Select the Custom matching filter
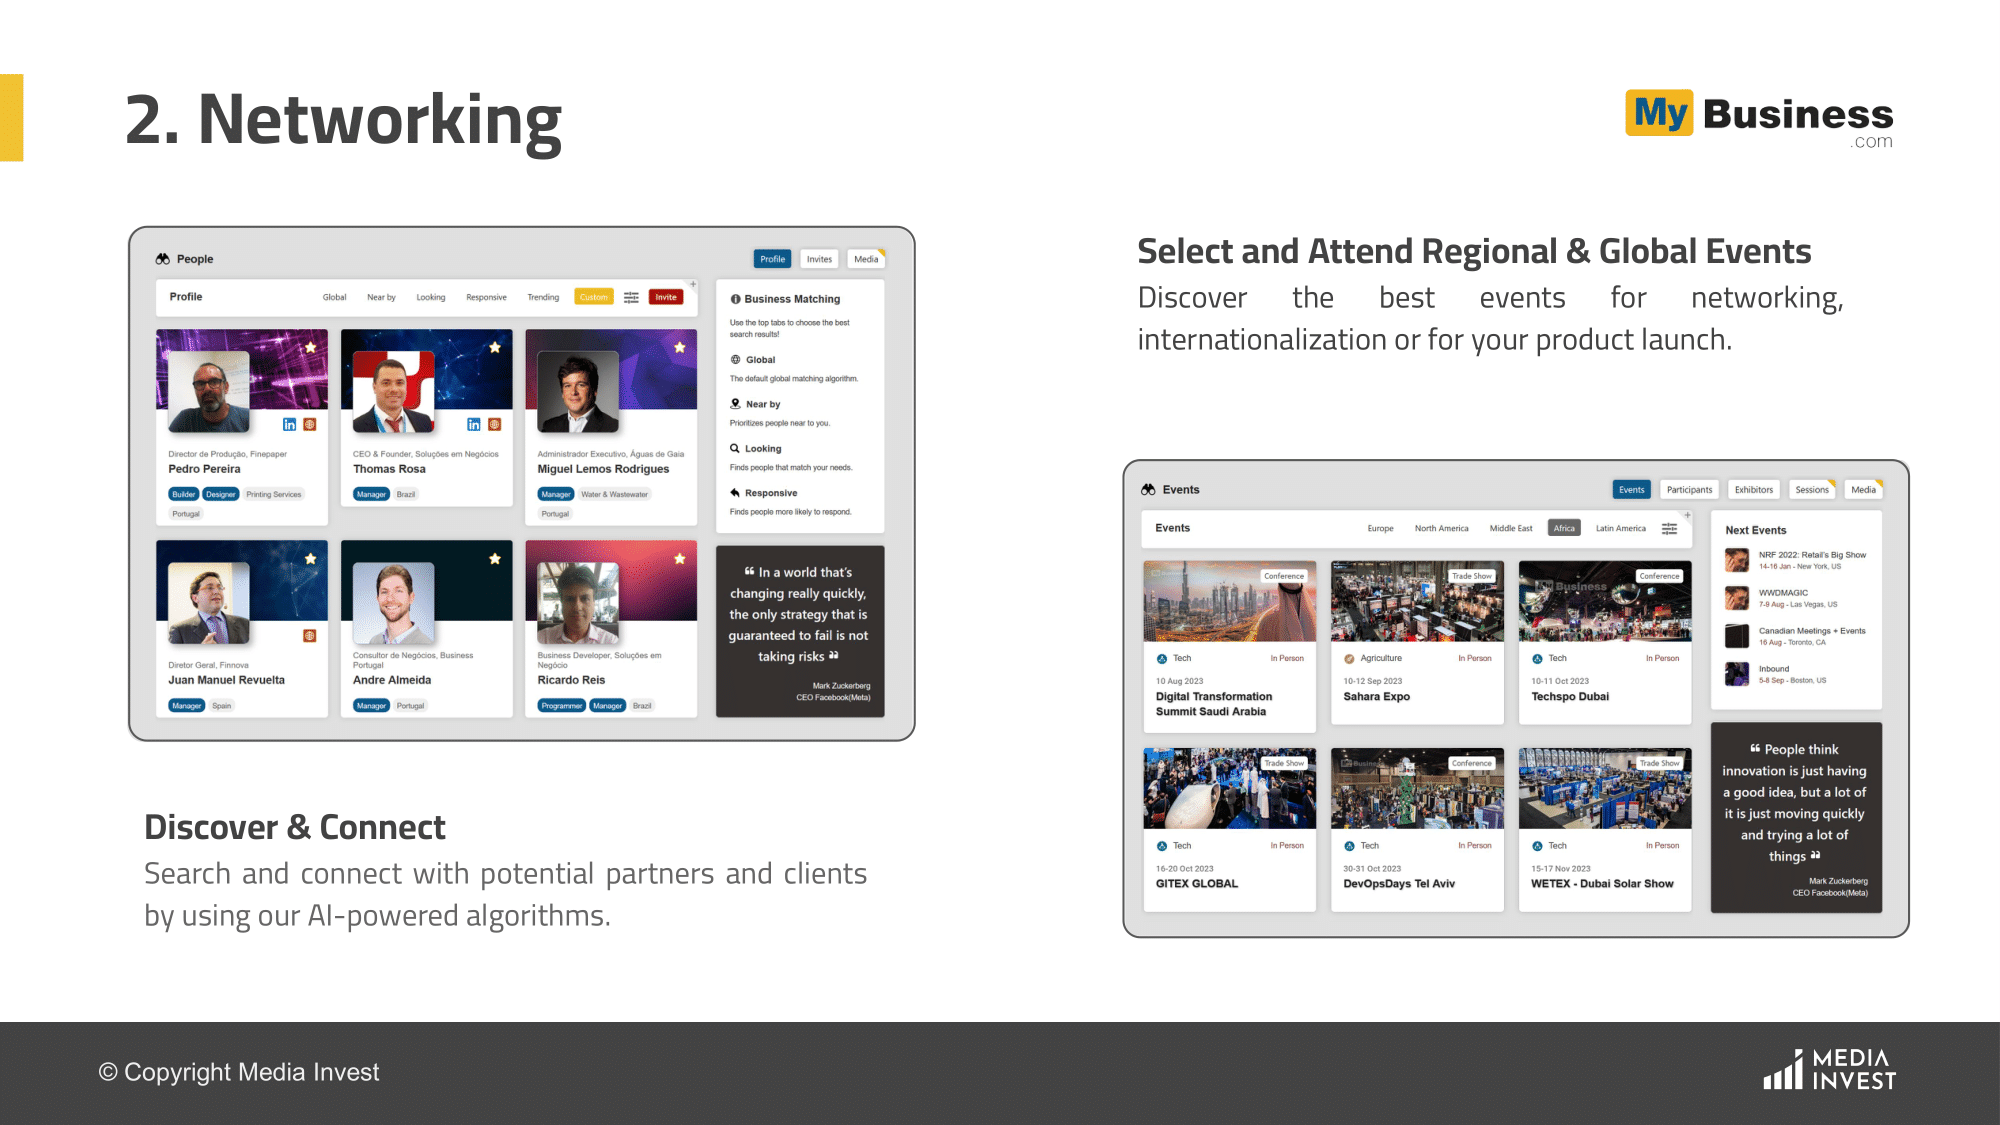2000x1125 pixels. [x=593, y=297]
